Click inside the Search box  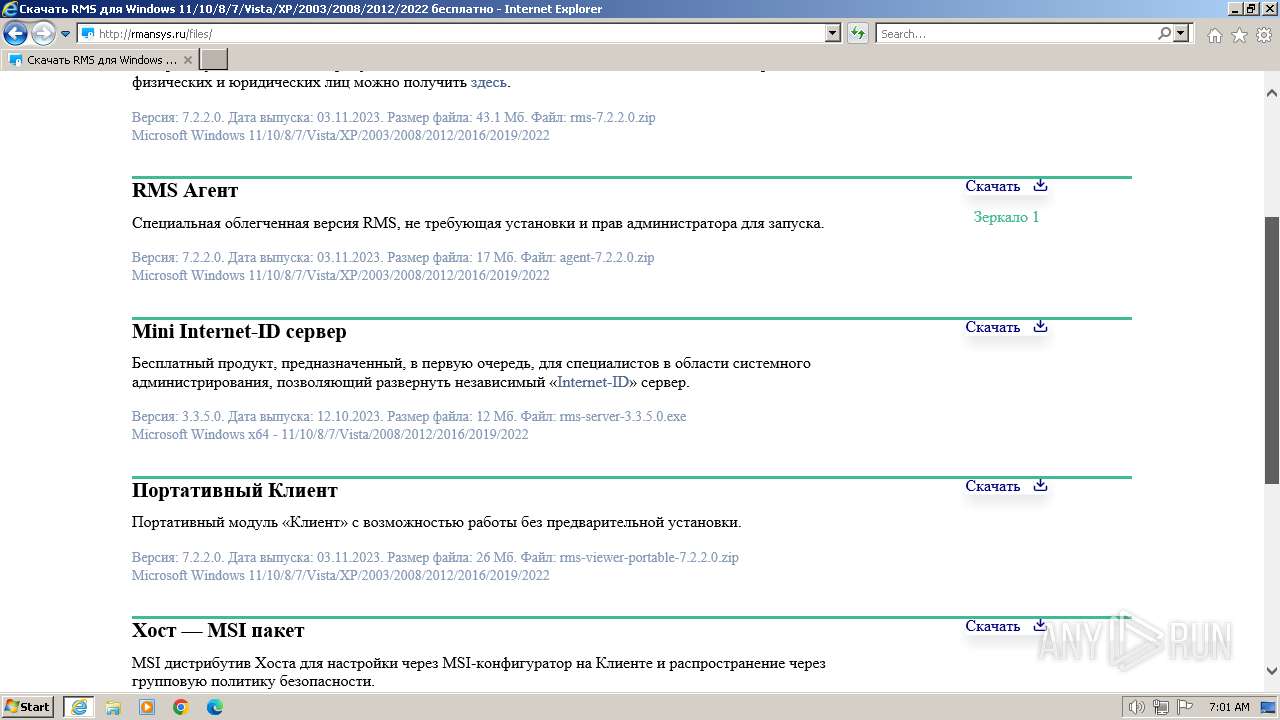click(1016, 34)
